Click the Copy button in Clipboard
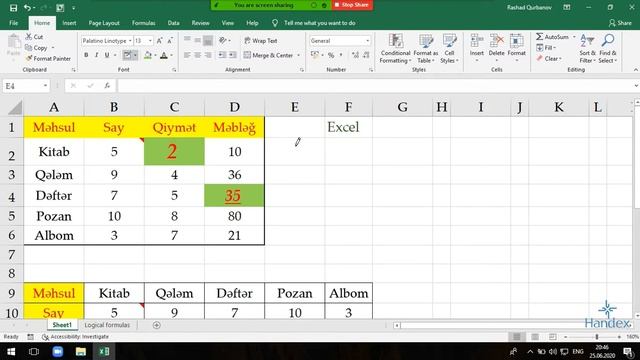 point(37,48)
